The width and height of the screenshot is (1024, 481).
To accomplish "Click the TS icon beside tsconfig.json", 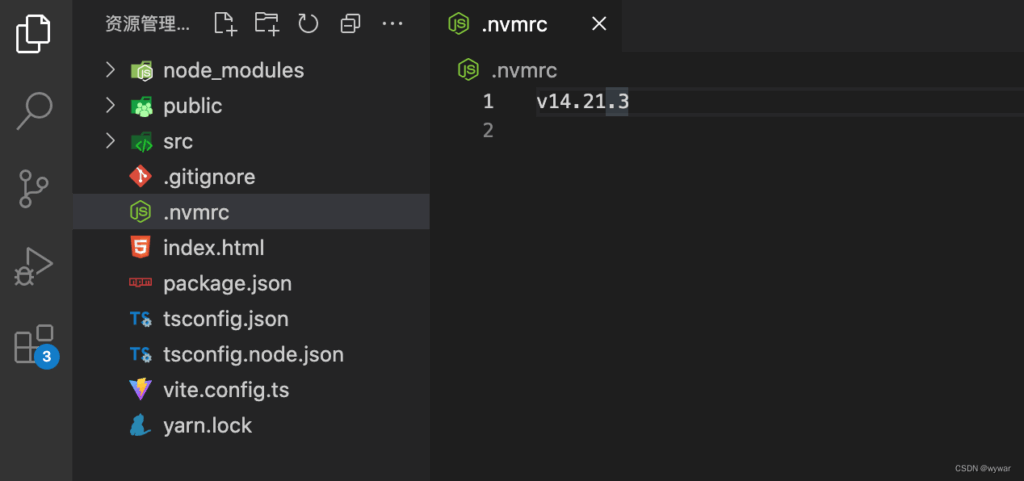I will coord(140,319).
